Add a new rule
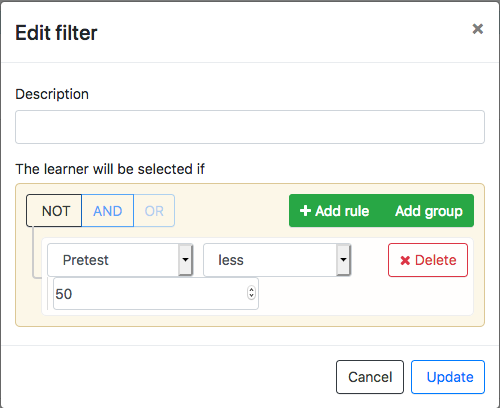The image size is (500, 408). point(335,211)
